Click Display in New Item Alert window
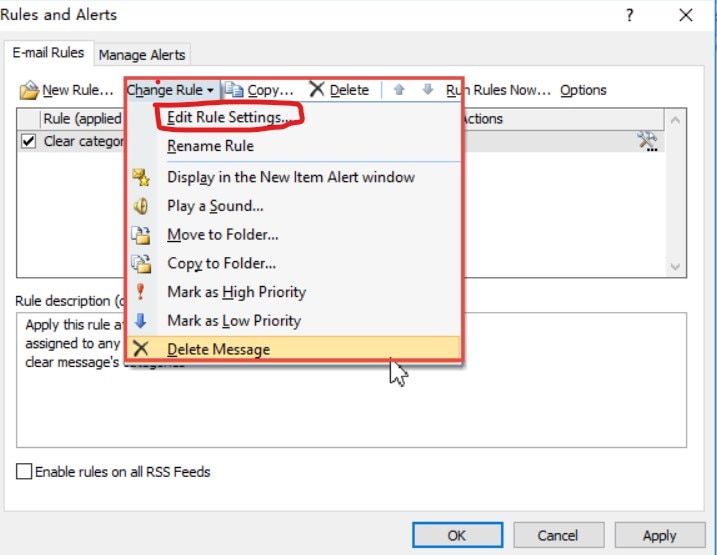 291,177
